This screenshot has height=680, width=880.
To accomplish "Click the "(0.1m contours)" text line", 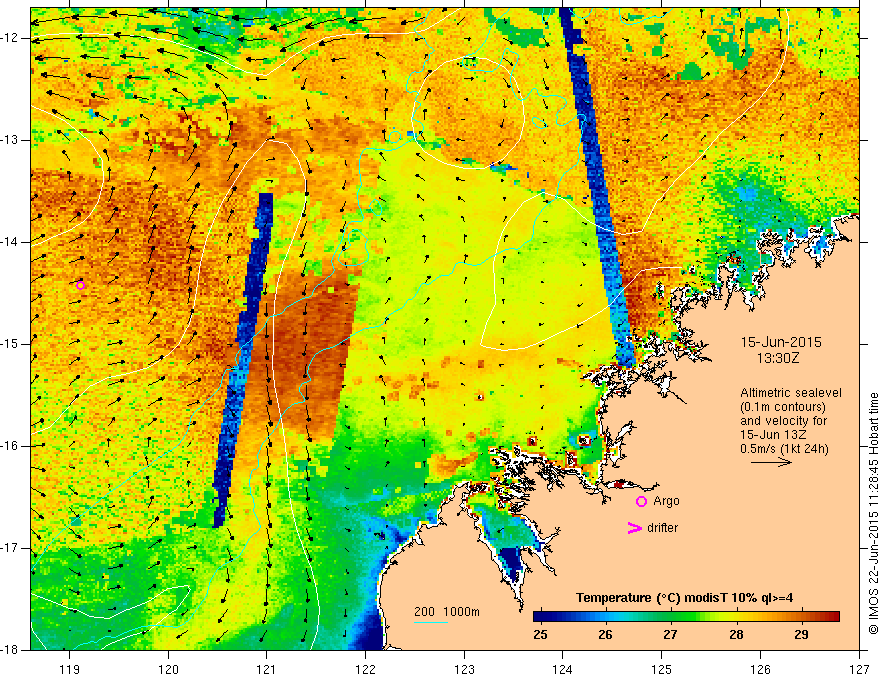I will pos(783,407).
